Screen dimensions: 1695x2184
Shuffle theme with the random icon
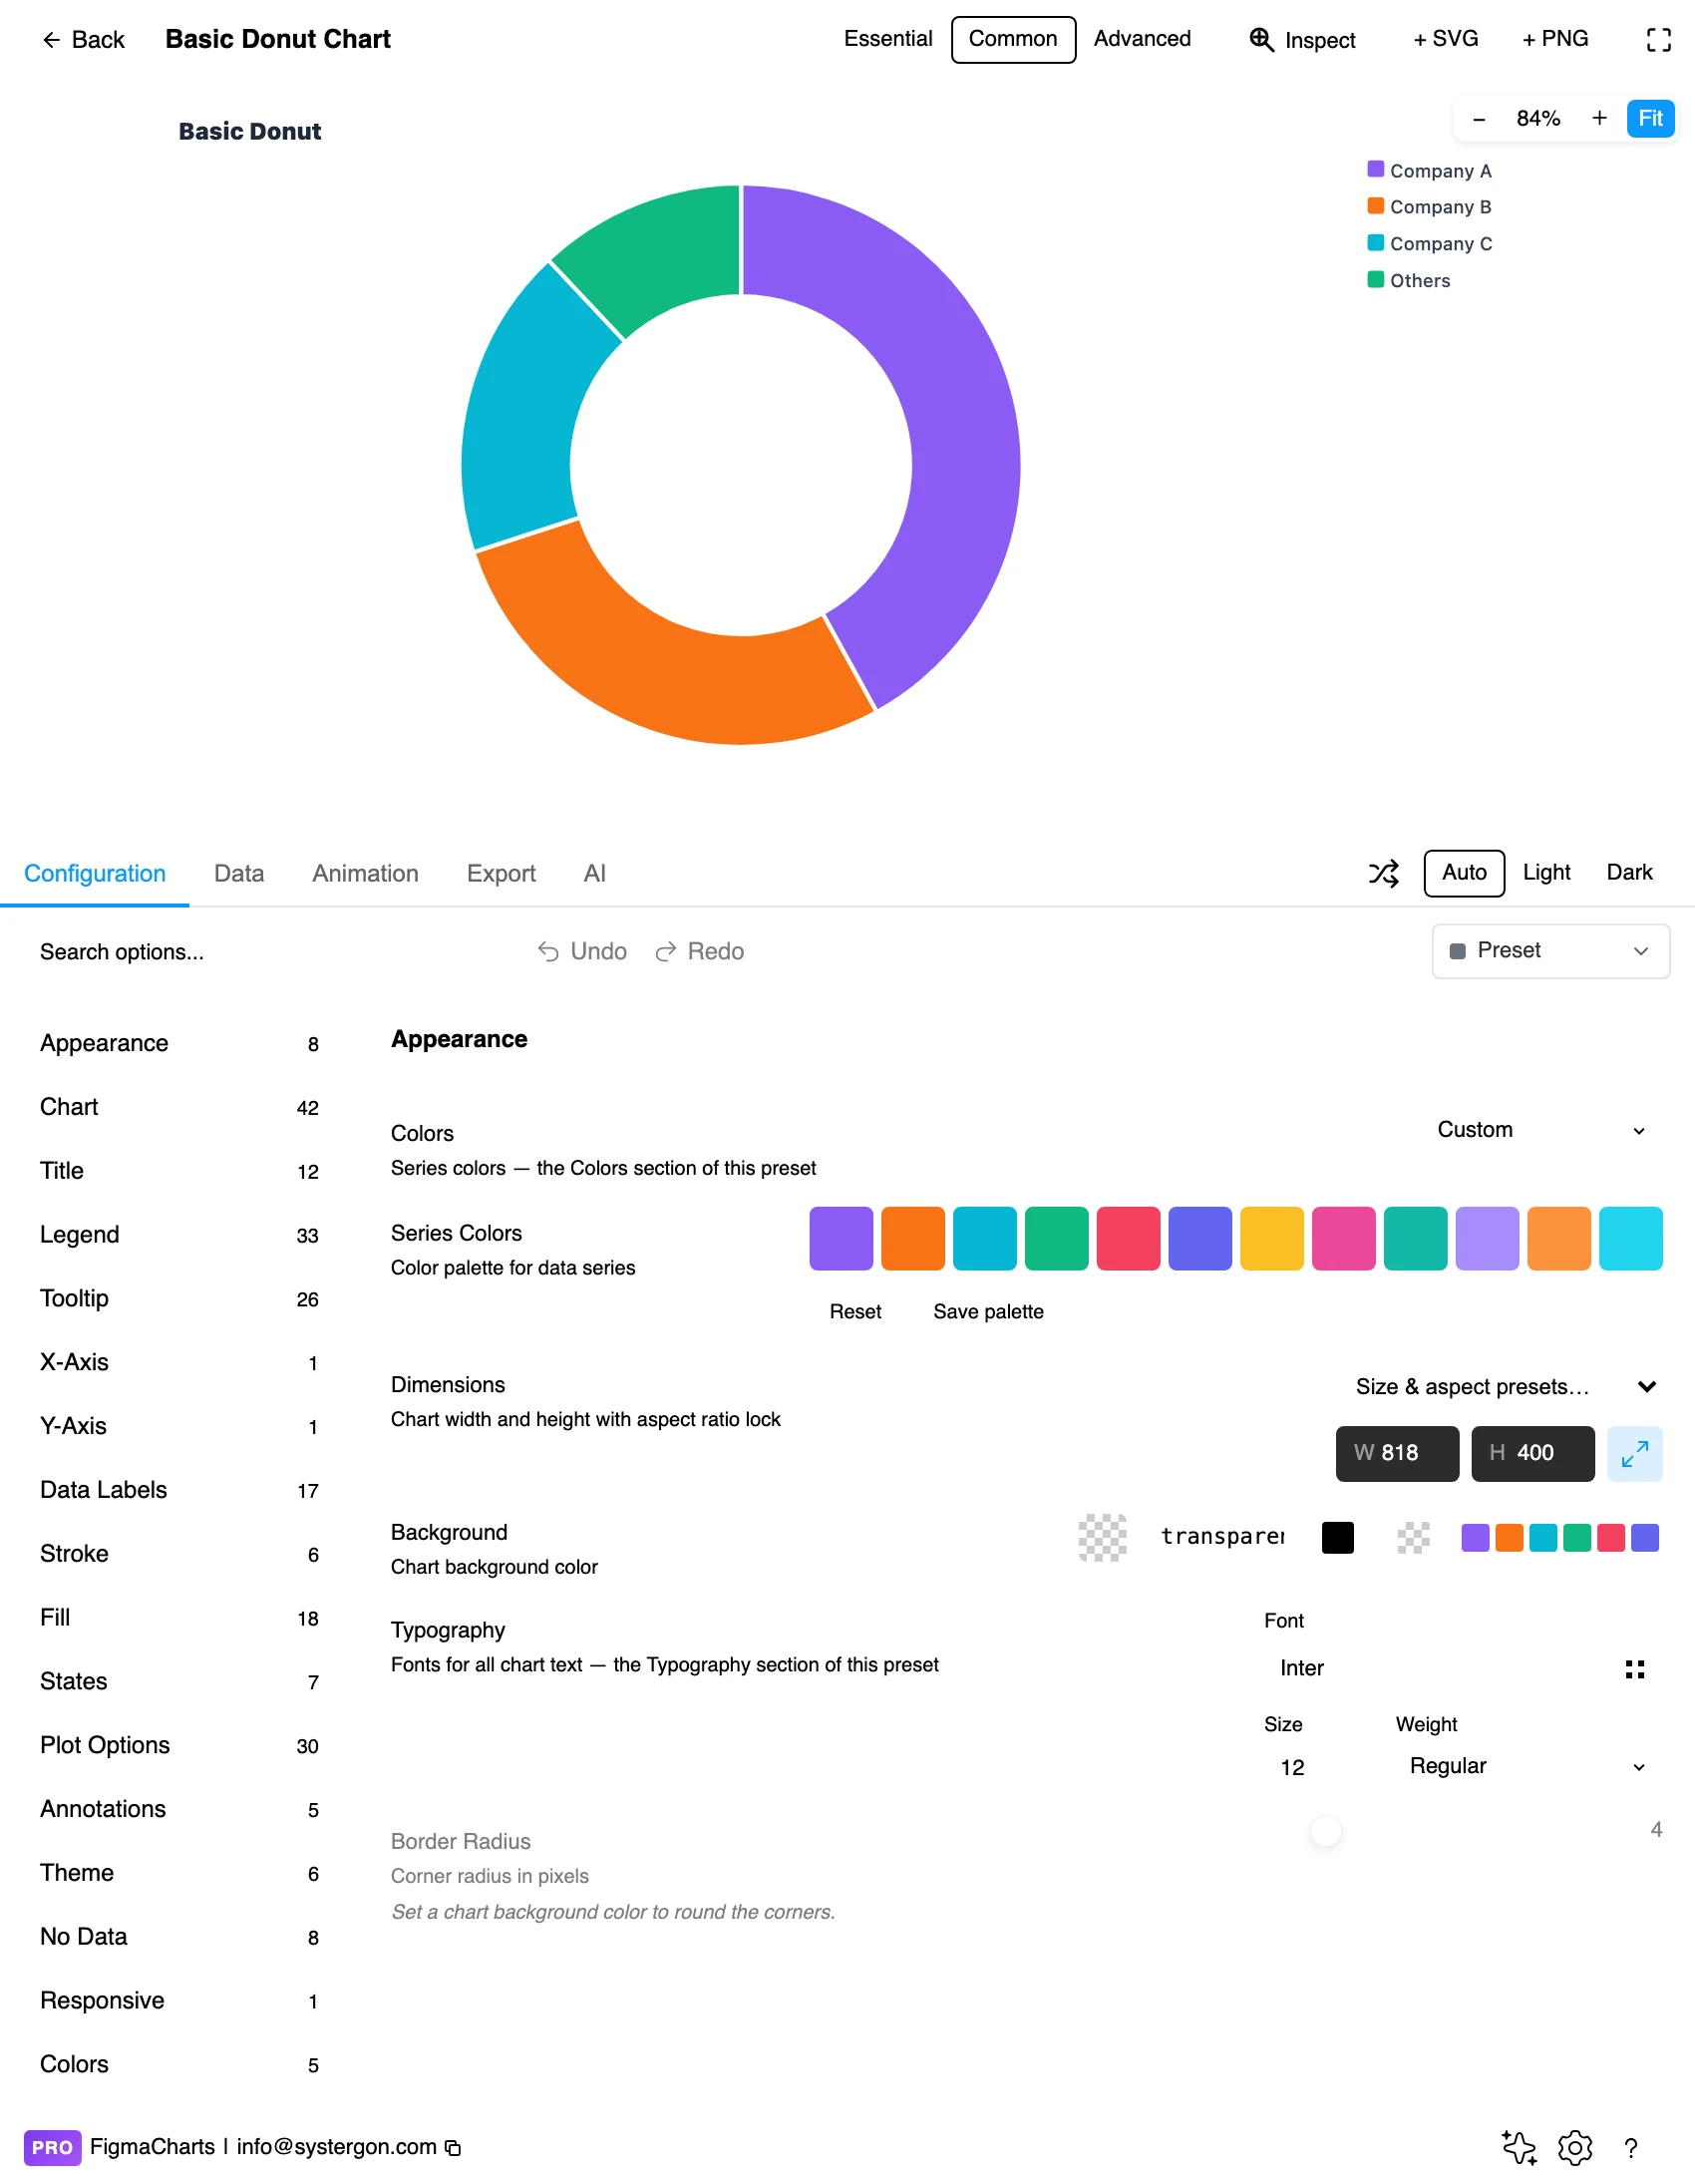click(1383, 873)
